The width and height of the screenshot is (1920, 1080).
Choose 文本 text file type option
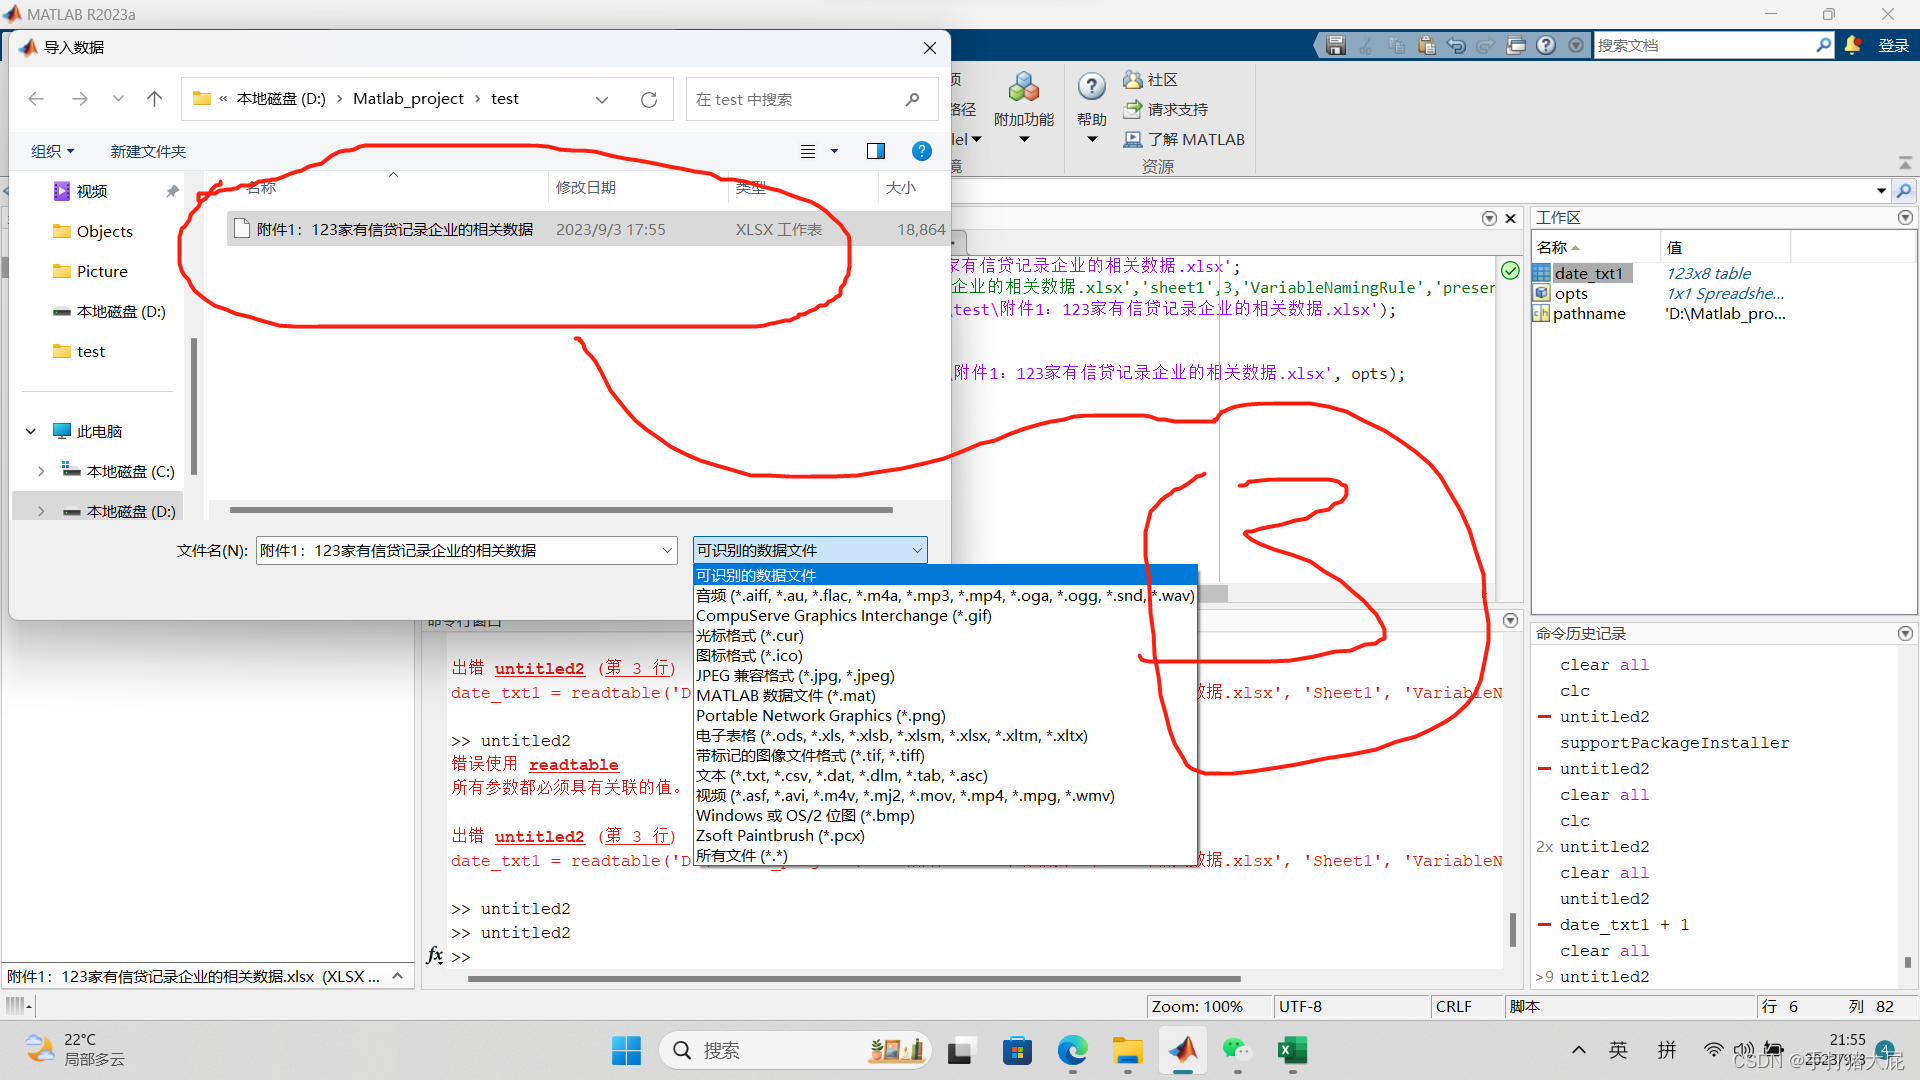click(x=842, y=775)
